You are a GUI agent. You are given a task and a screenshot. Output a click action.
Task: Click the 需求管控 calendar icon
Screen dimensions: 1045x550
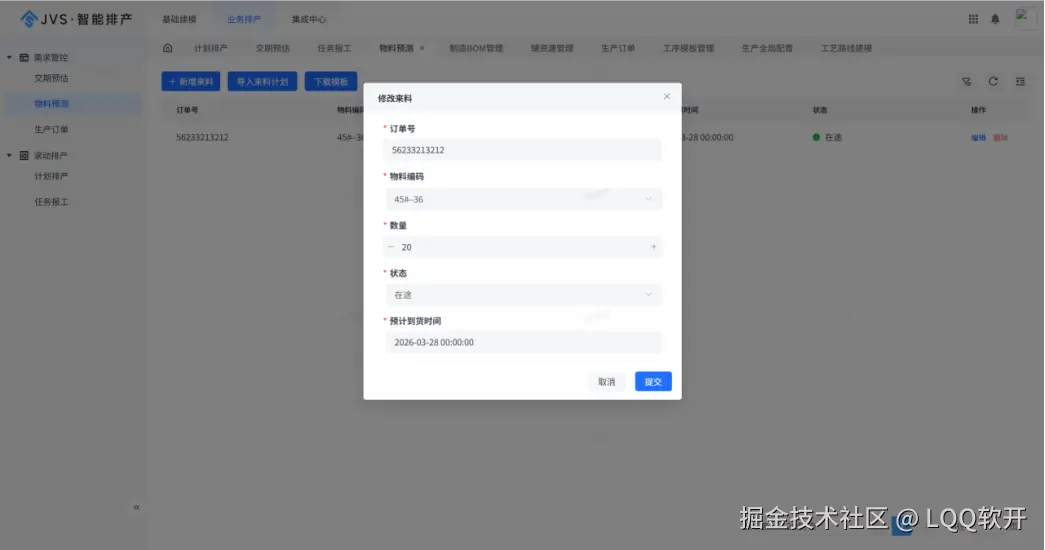[24, 57]
